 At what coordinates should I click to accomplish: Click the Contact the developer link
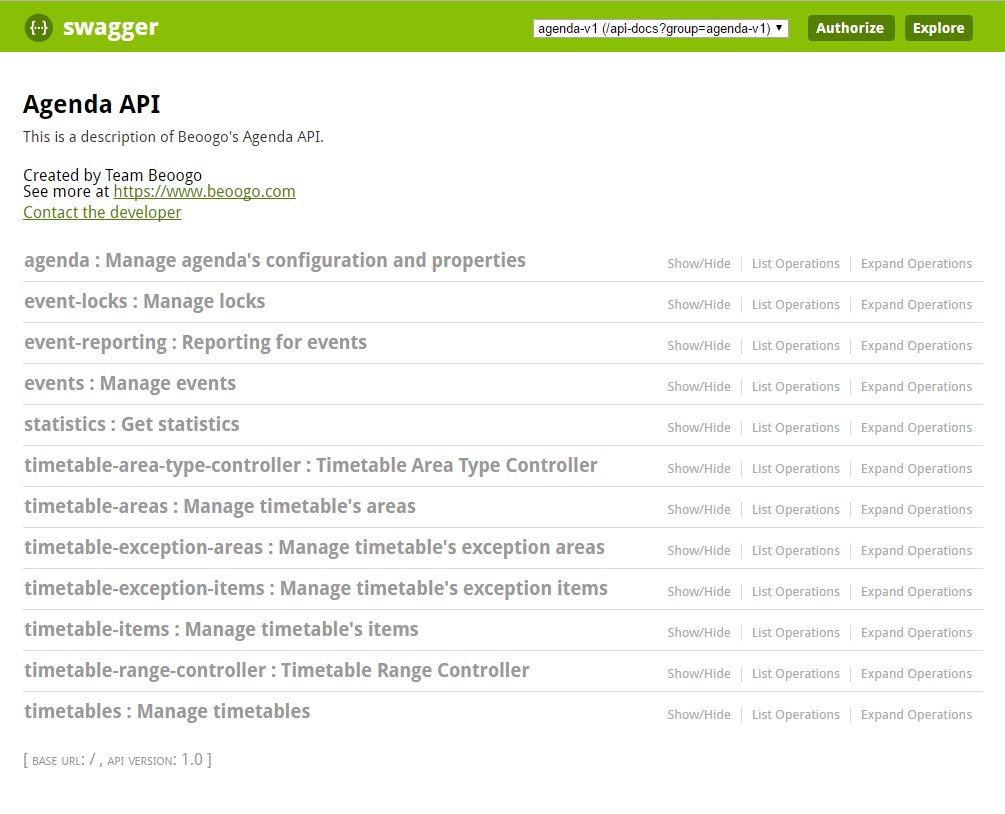coord(102,212)
